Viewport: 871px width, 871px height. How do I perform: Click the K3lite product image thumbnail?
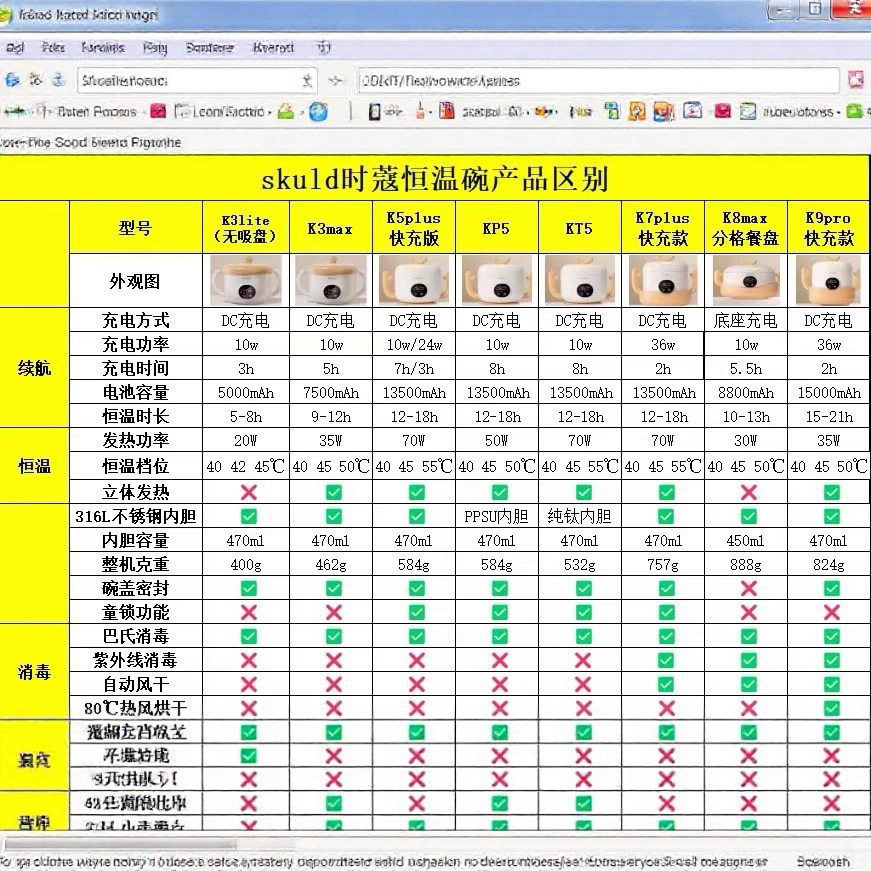246,280
